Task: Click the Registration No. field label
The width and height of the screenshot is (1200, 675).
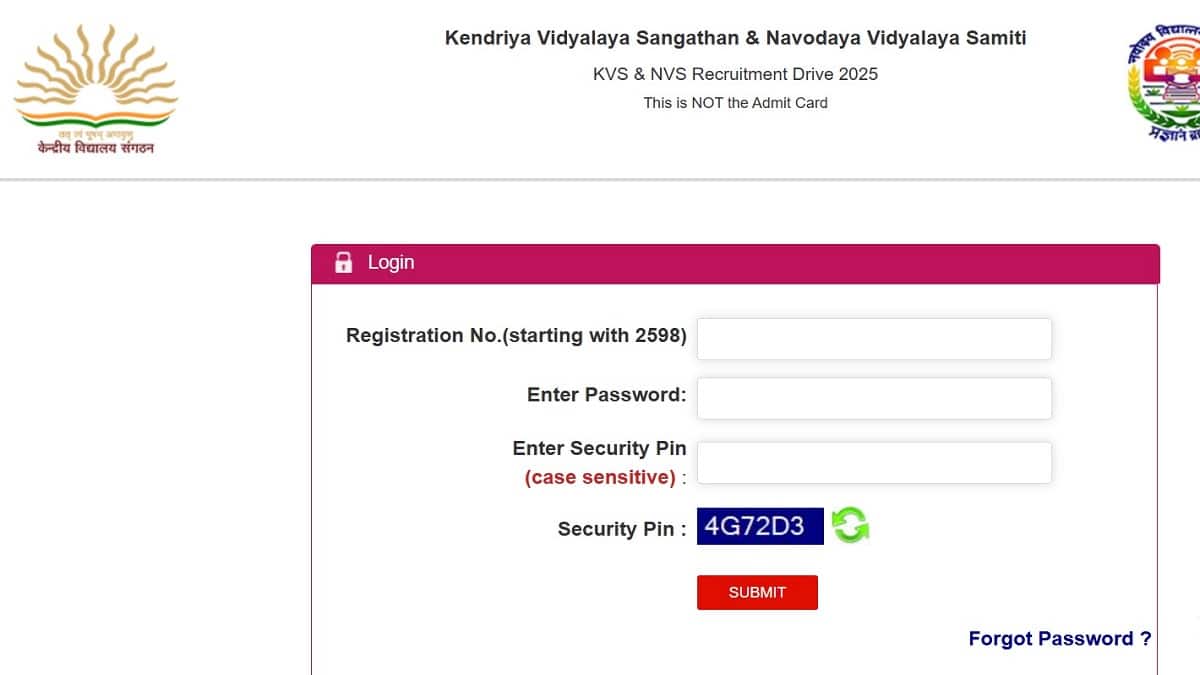Action: click(x=516, y=336)
